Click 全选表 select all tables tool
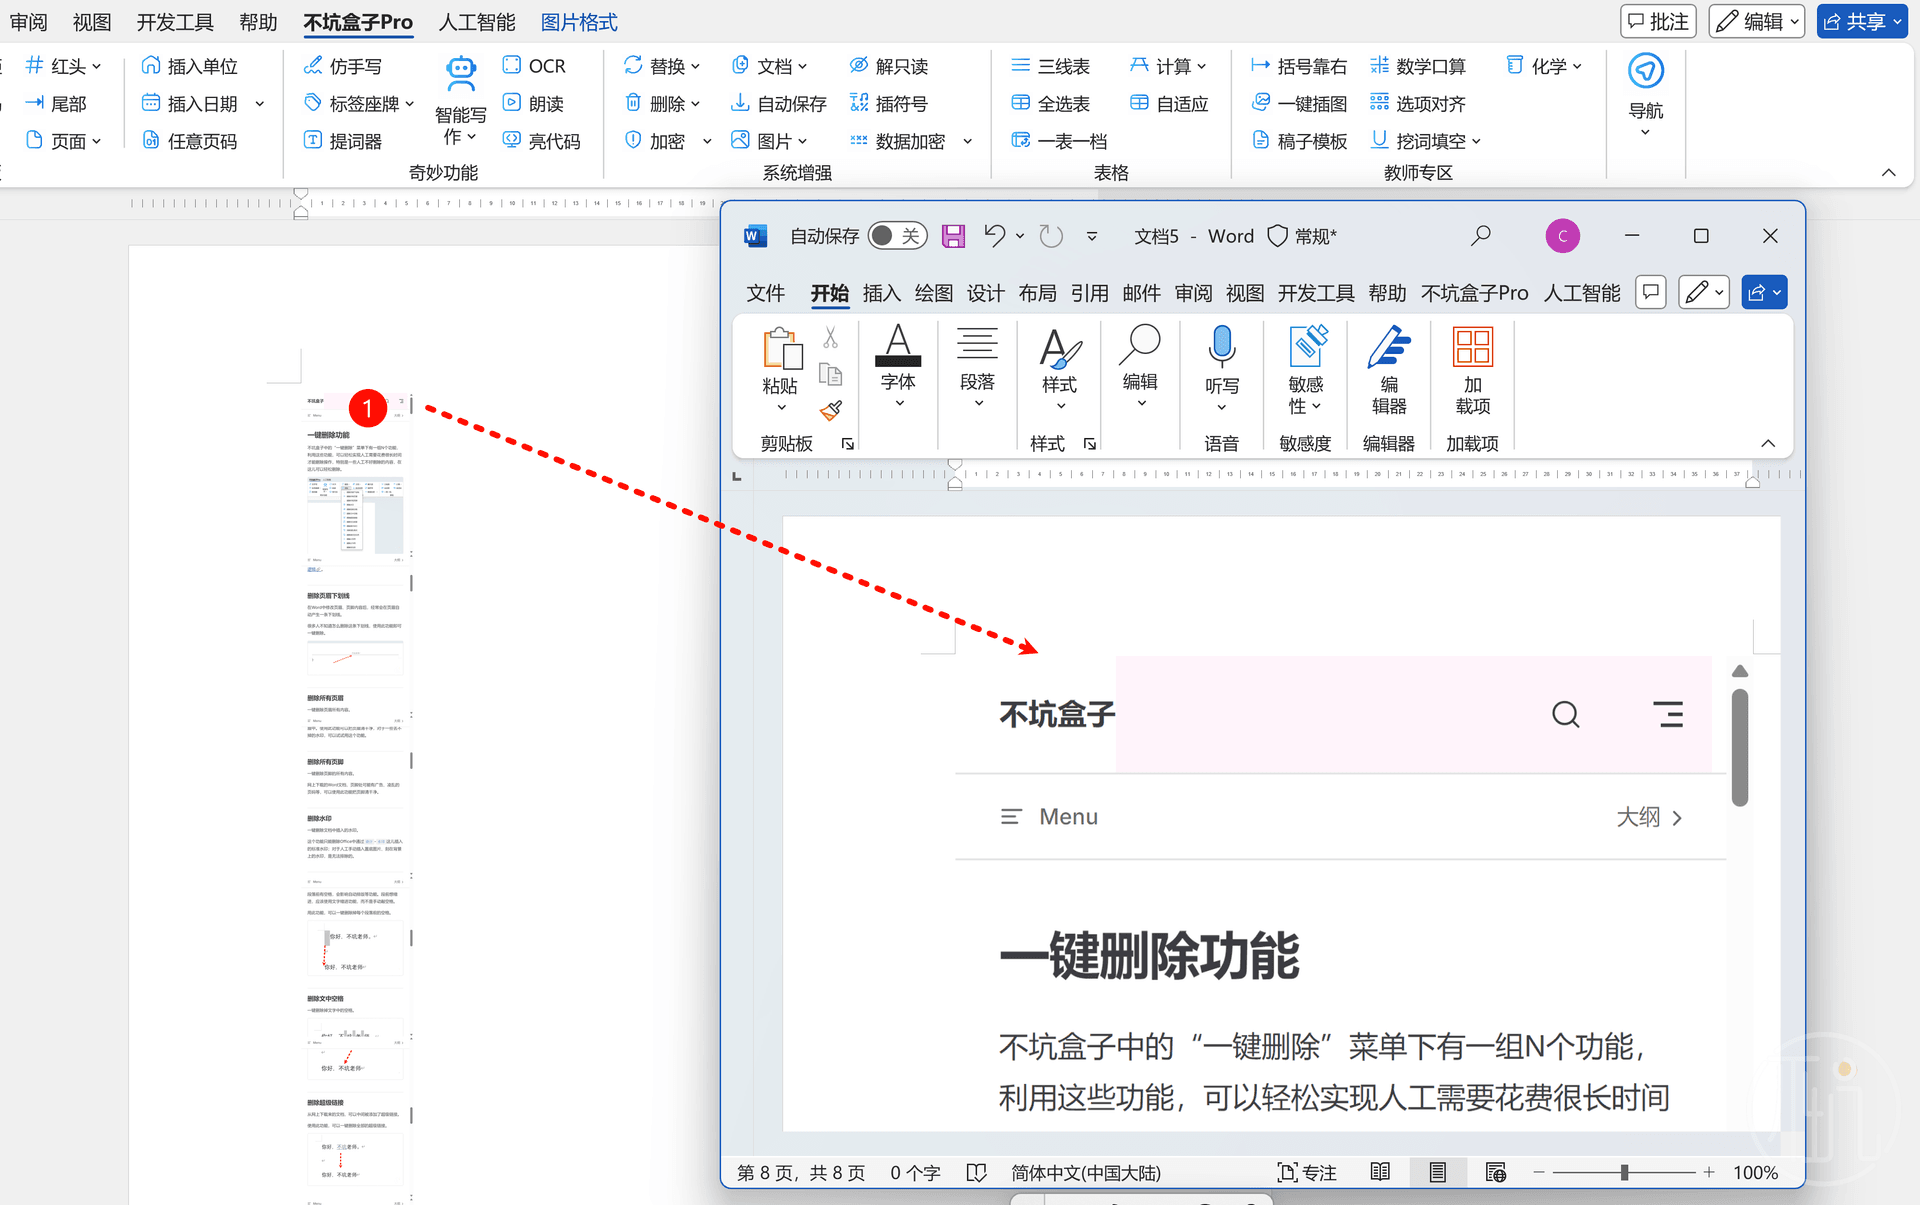Viewport: 1920px width, 1205px height. click(x=1050, y=103)
